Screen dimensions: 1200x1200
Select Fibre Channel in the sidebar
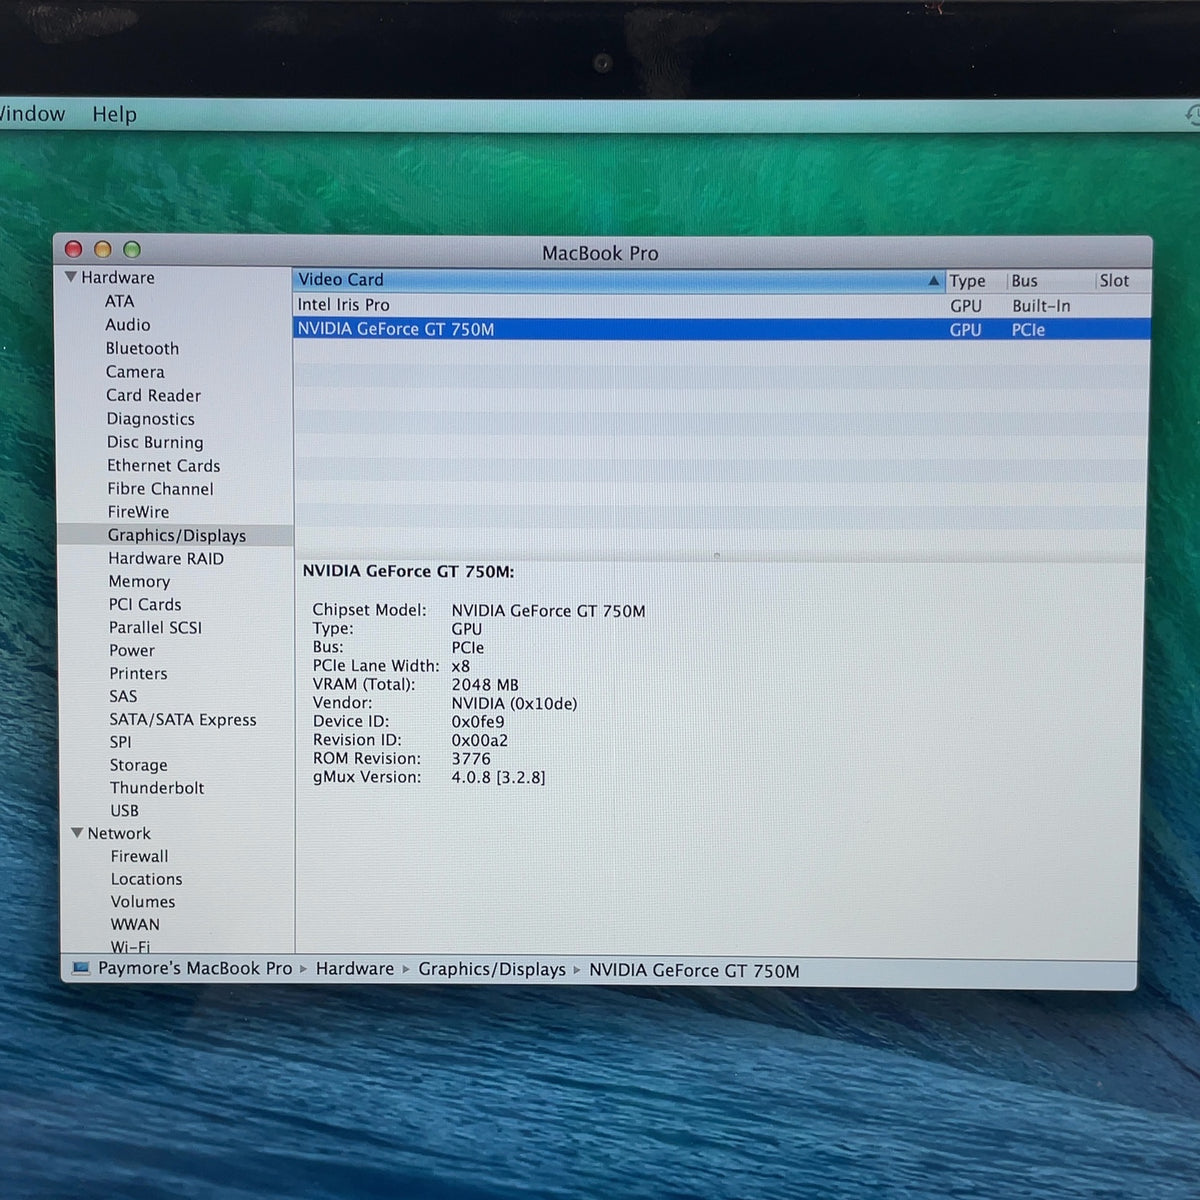coord(160,489)
